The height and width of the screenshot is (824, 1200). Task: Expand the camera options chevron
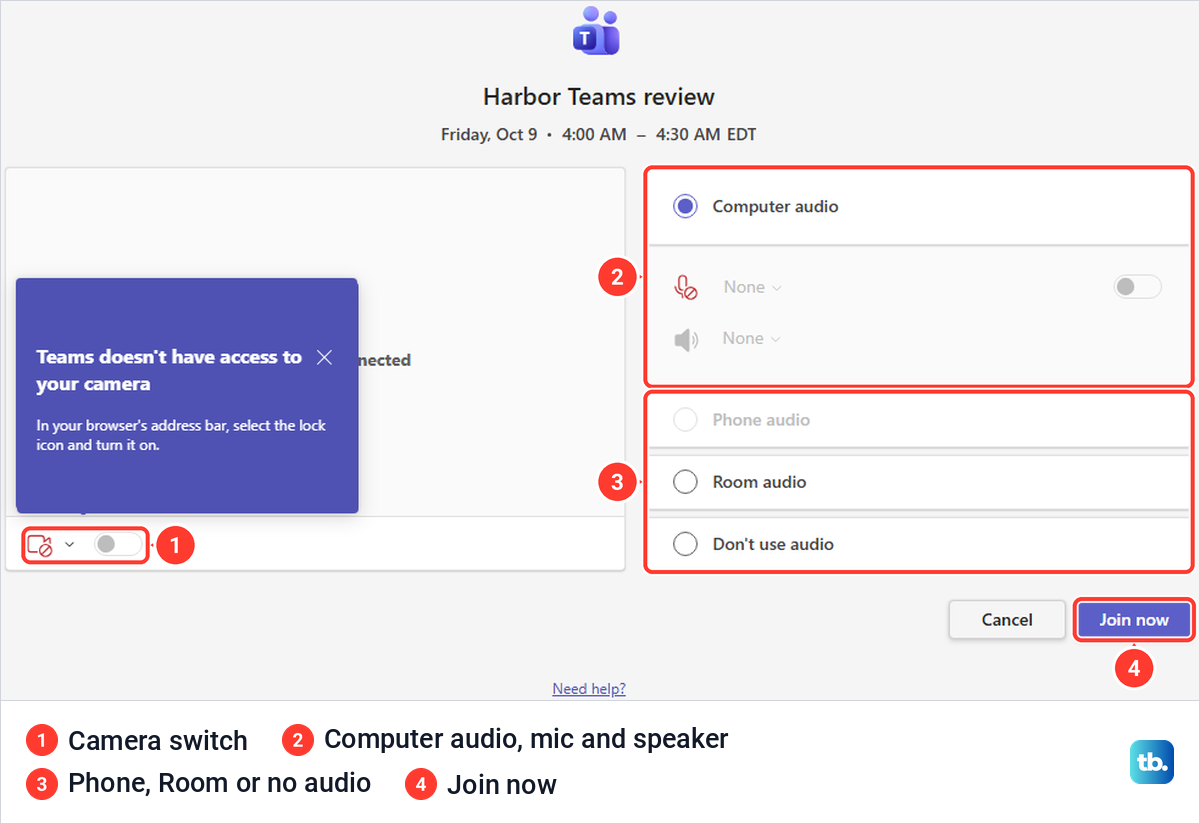tap(70, 545)
